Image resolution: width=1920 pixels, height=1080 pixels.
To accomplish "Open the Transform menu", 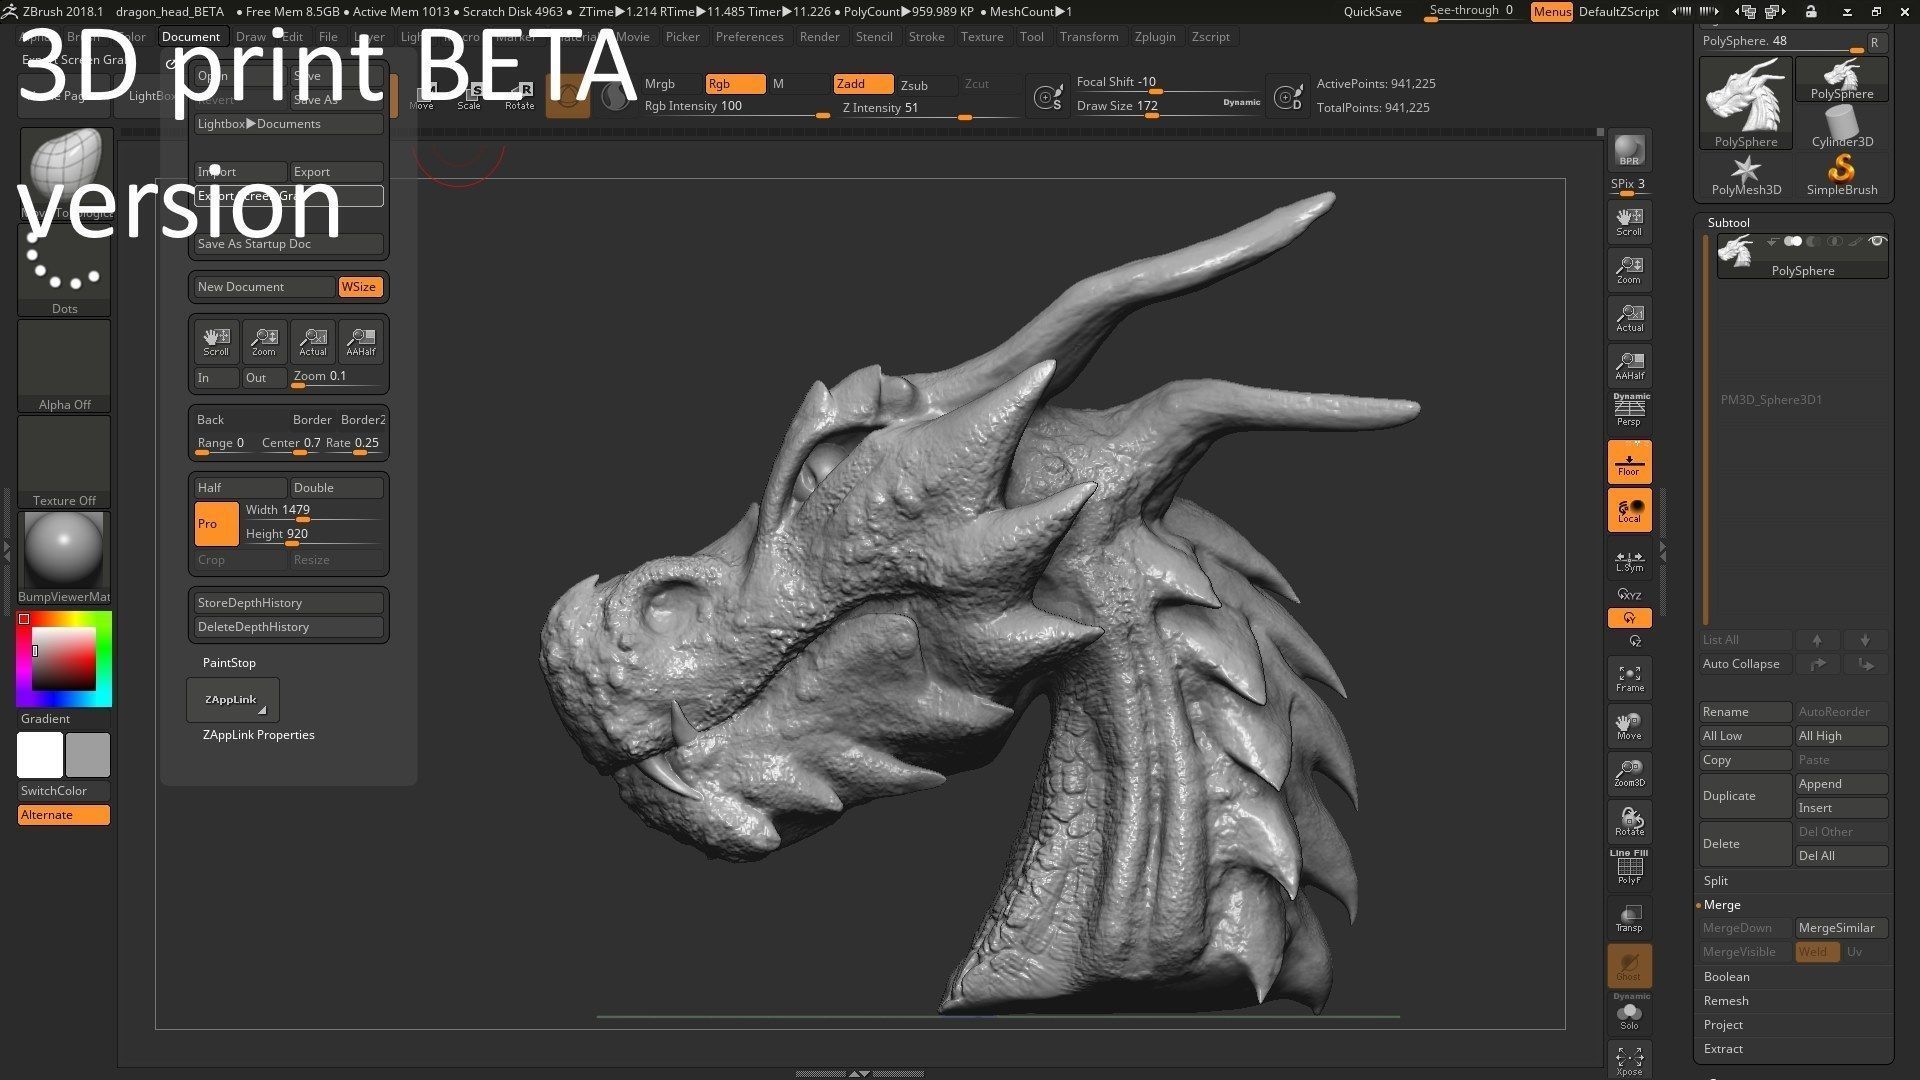I will 1089,37.
